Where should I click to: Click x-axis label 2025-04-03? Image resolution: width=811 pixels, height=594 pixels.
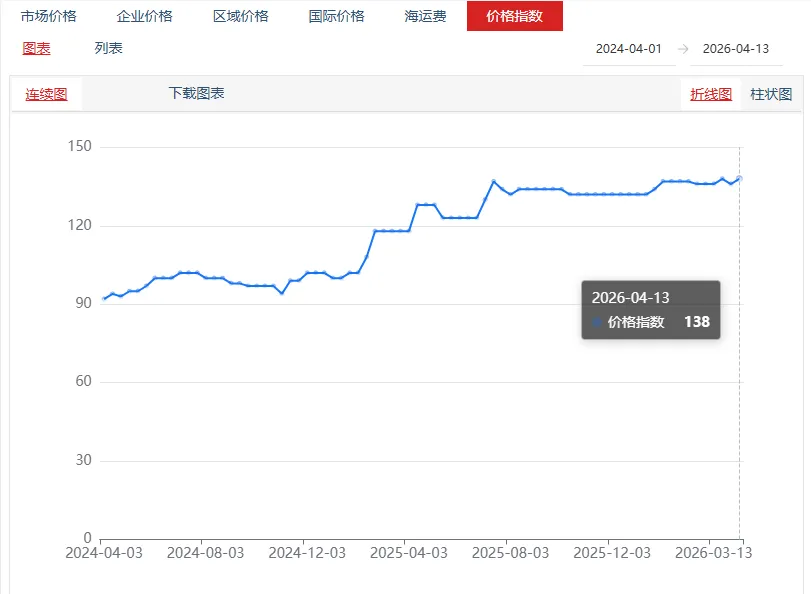pos(409,553)
